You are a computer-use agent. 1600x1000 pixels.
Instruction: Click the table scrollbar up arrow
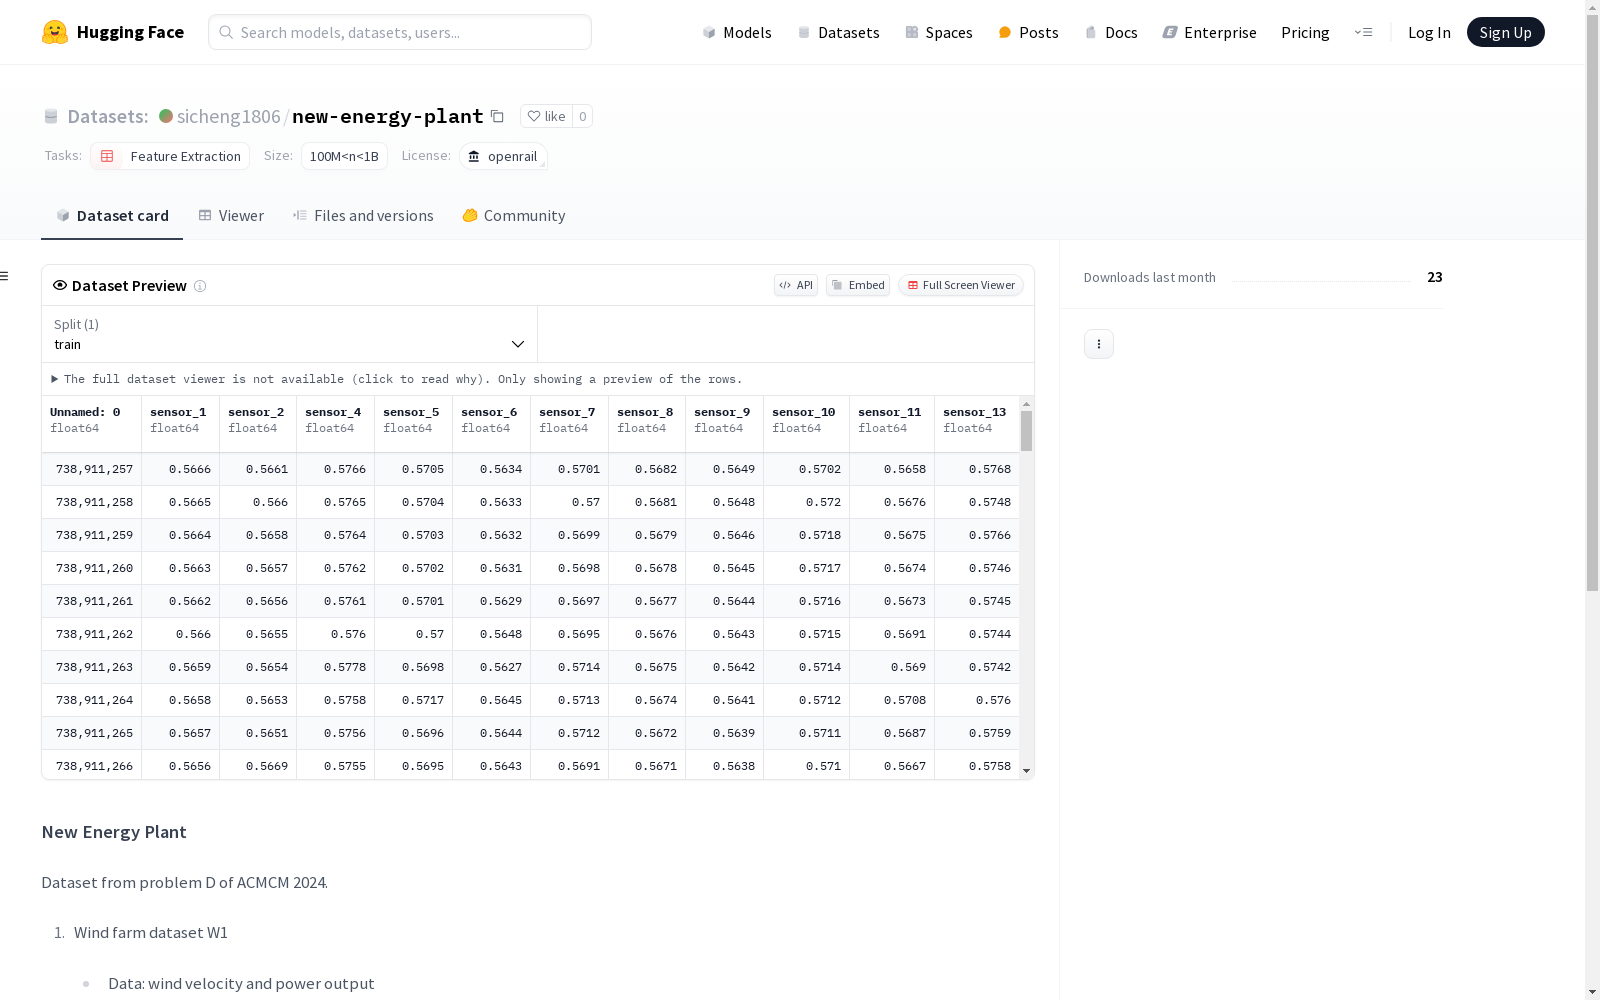tap(1026, 404)
